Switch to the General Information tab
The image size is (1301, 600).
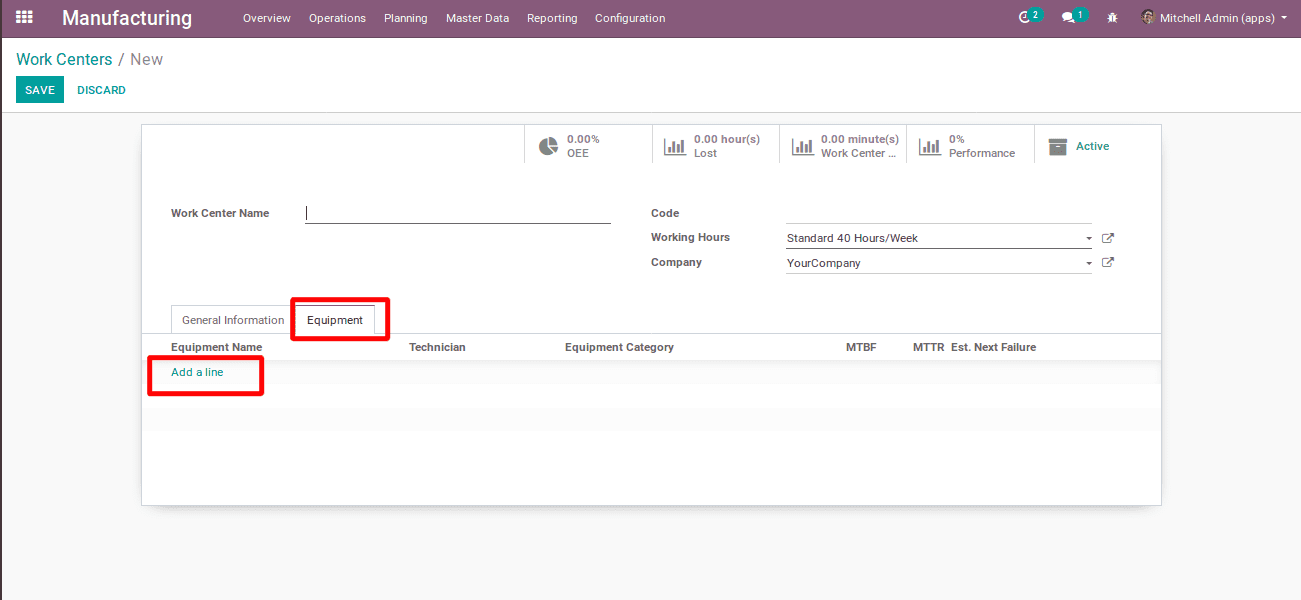click(x=233, y=320)
